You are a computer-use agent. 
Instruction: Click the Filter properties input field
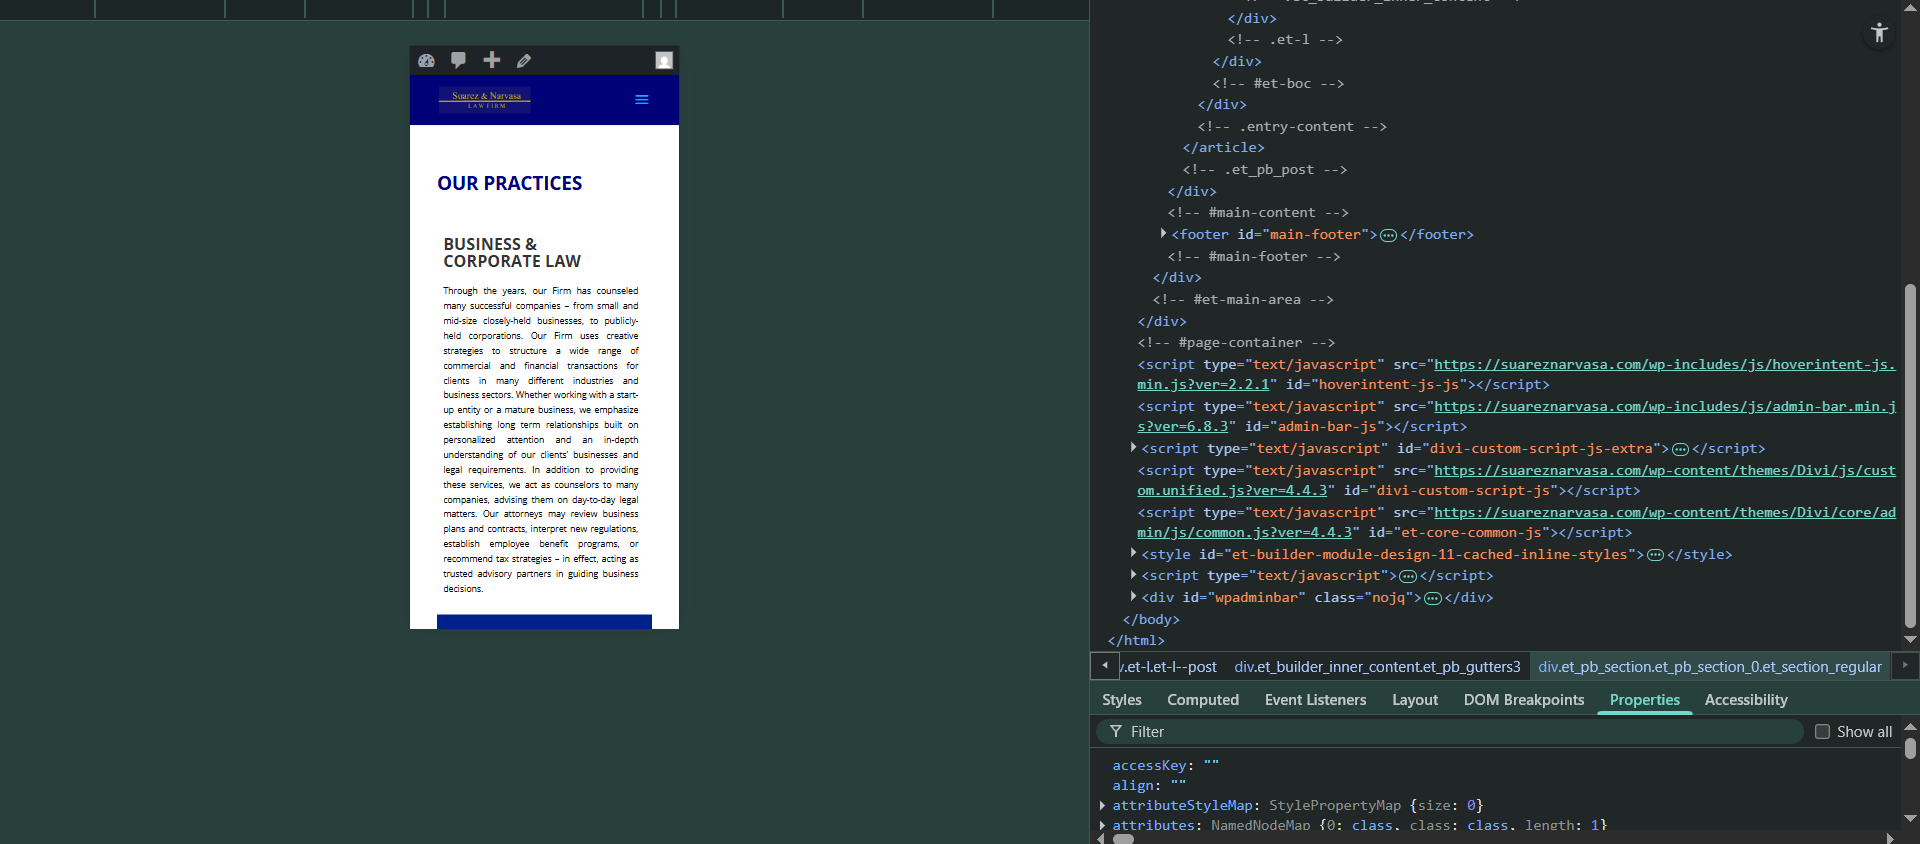(x=1460, y=732)
